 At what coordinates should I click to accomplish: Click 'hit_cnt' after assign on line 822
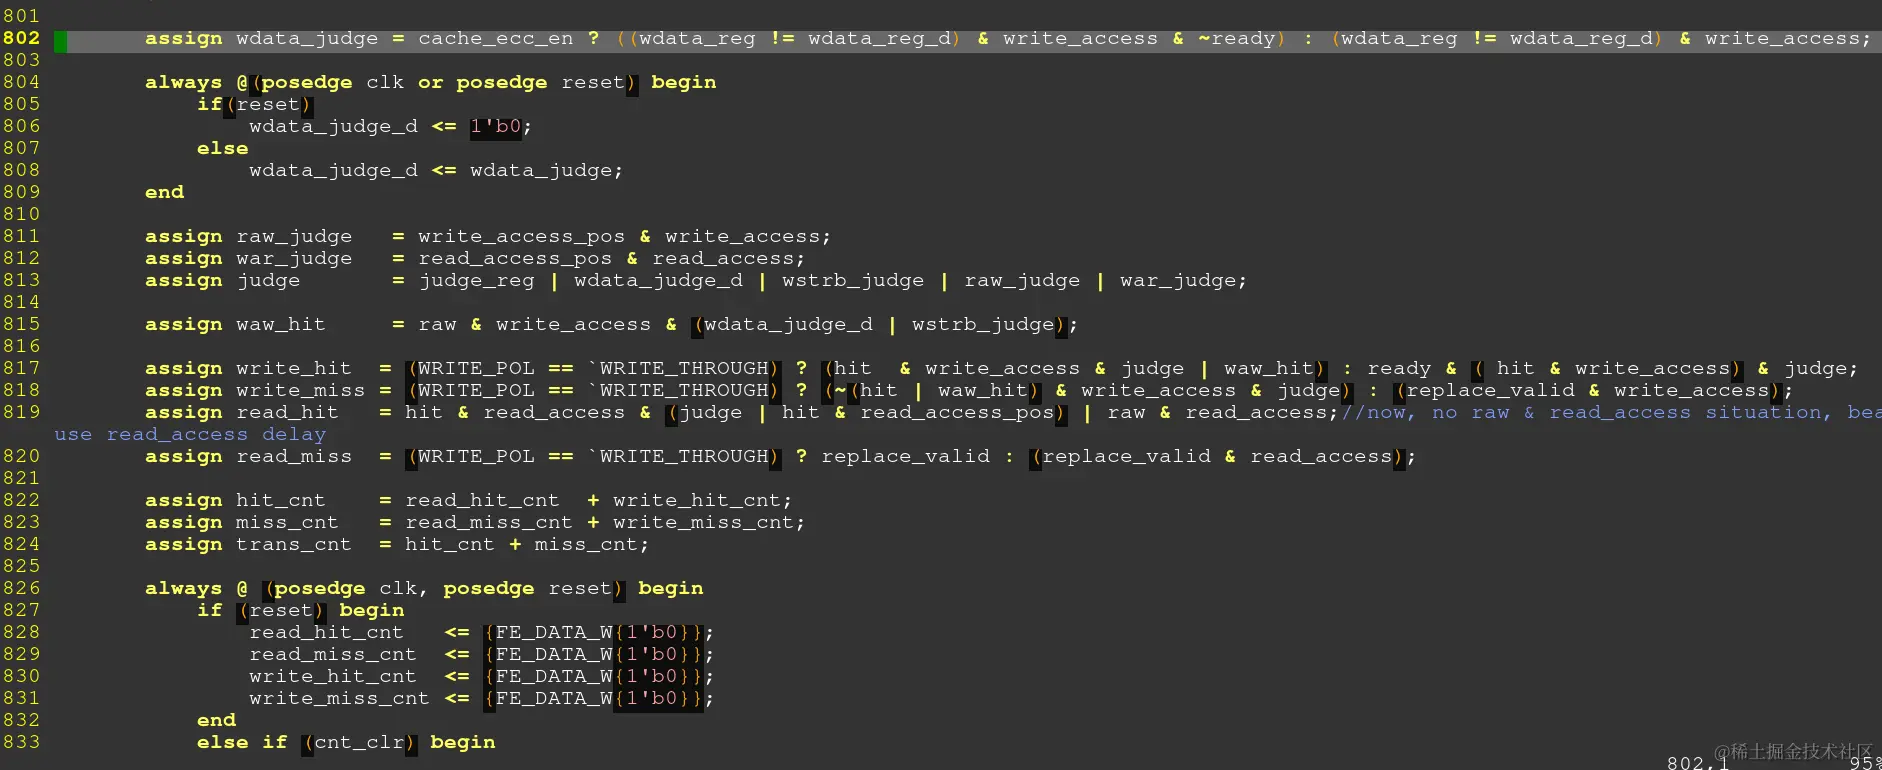coord(281,500)
